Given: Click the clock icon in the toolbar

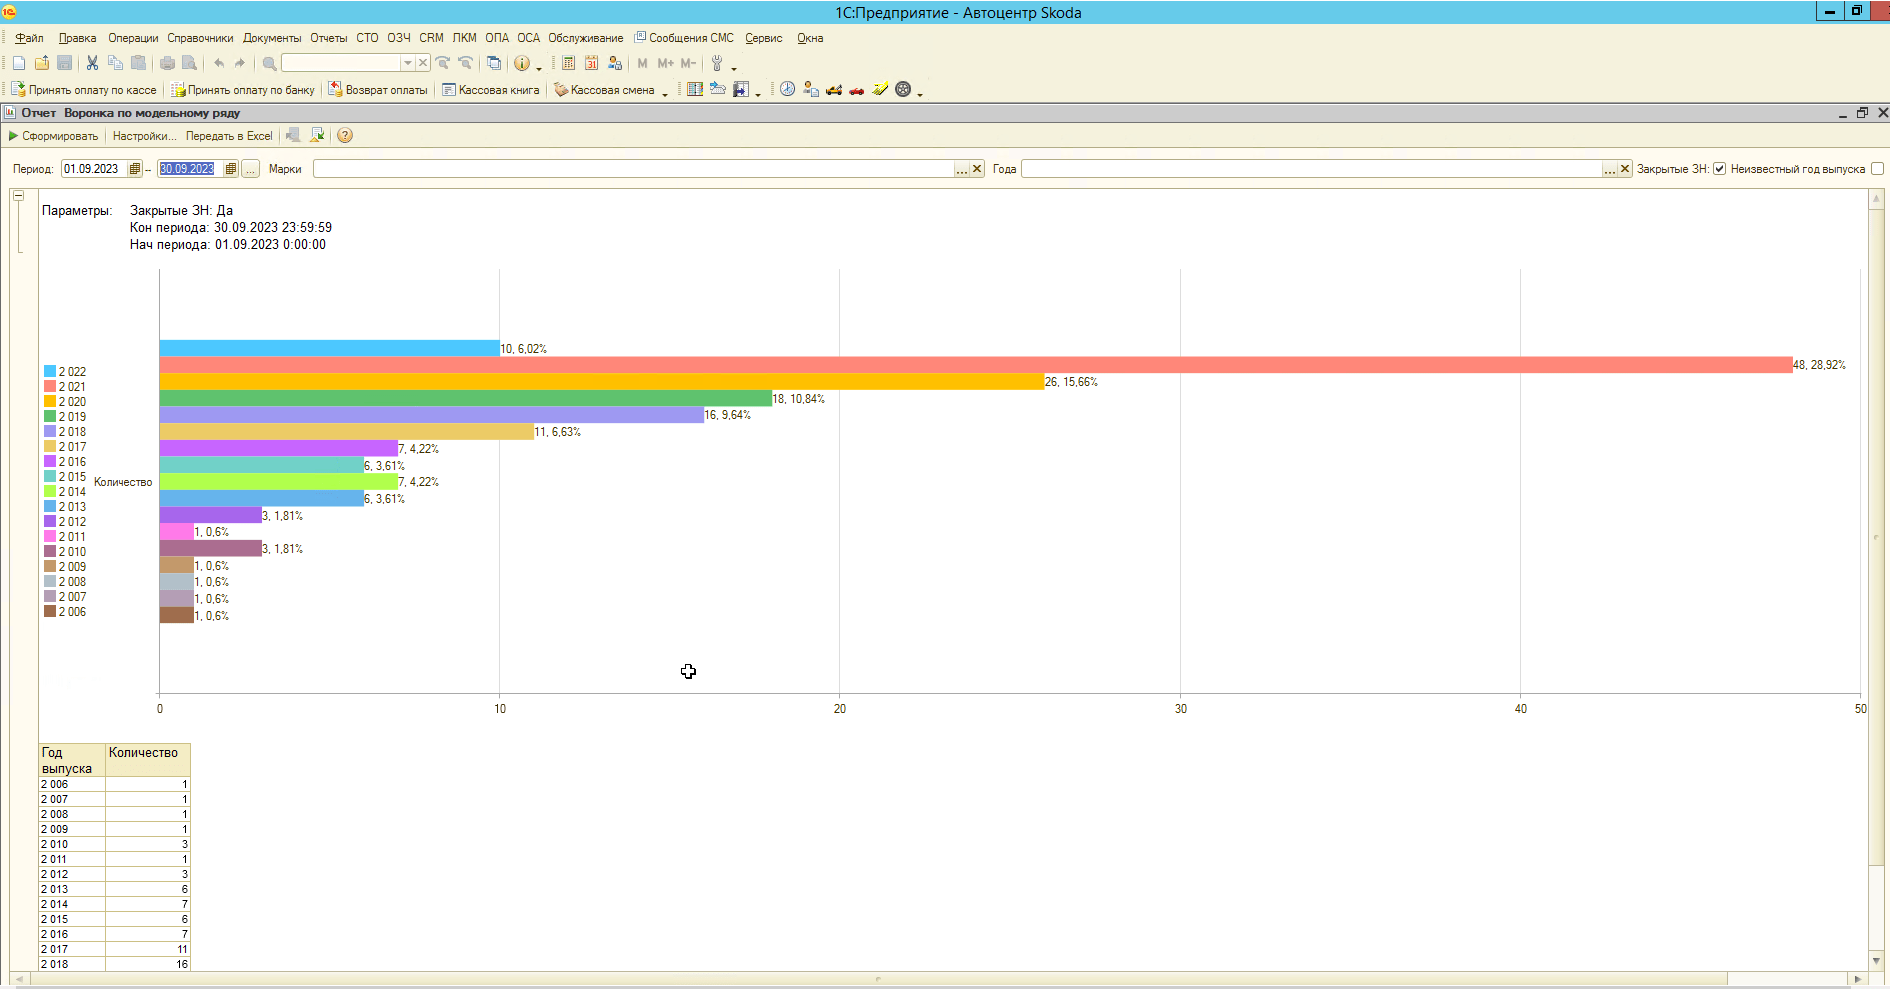Looking at the screenshot, I should (x=788, y=90).
